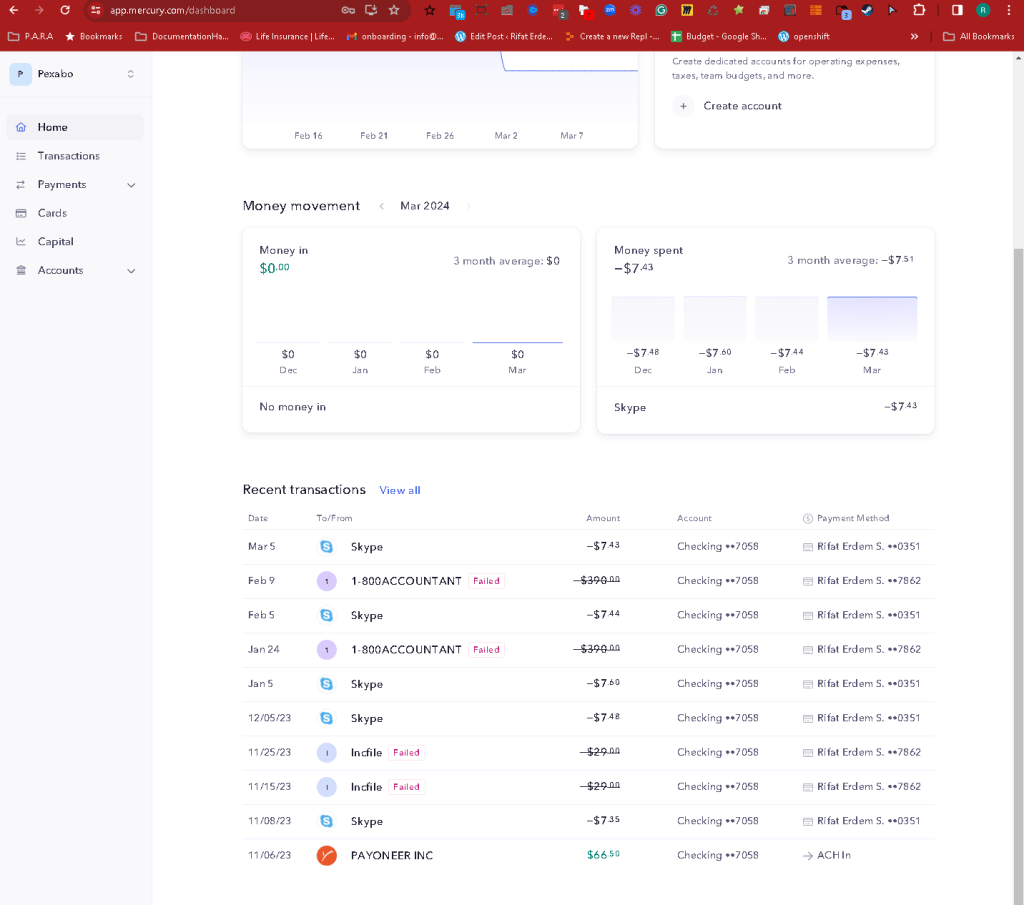Click the card icon on the Mar 5 row

[808, 547]
